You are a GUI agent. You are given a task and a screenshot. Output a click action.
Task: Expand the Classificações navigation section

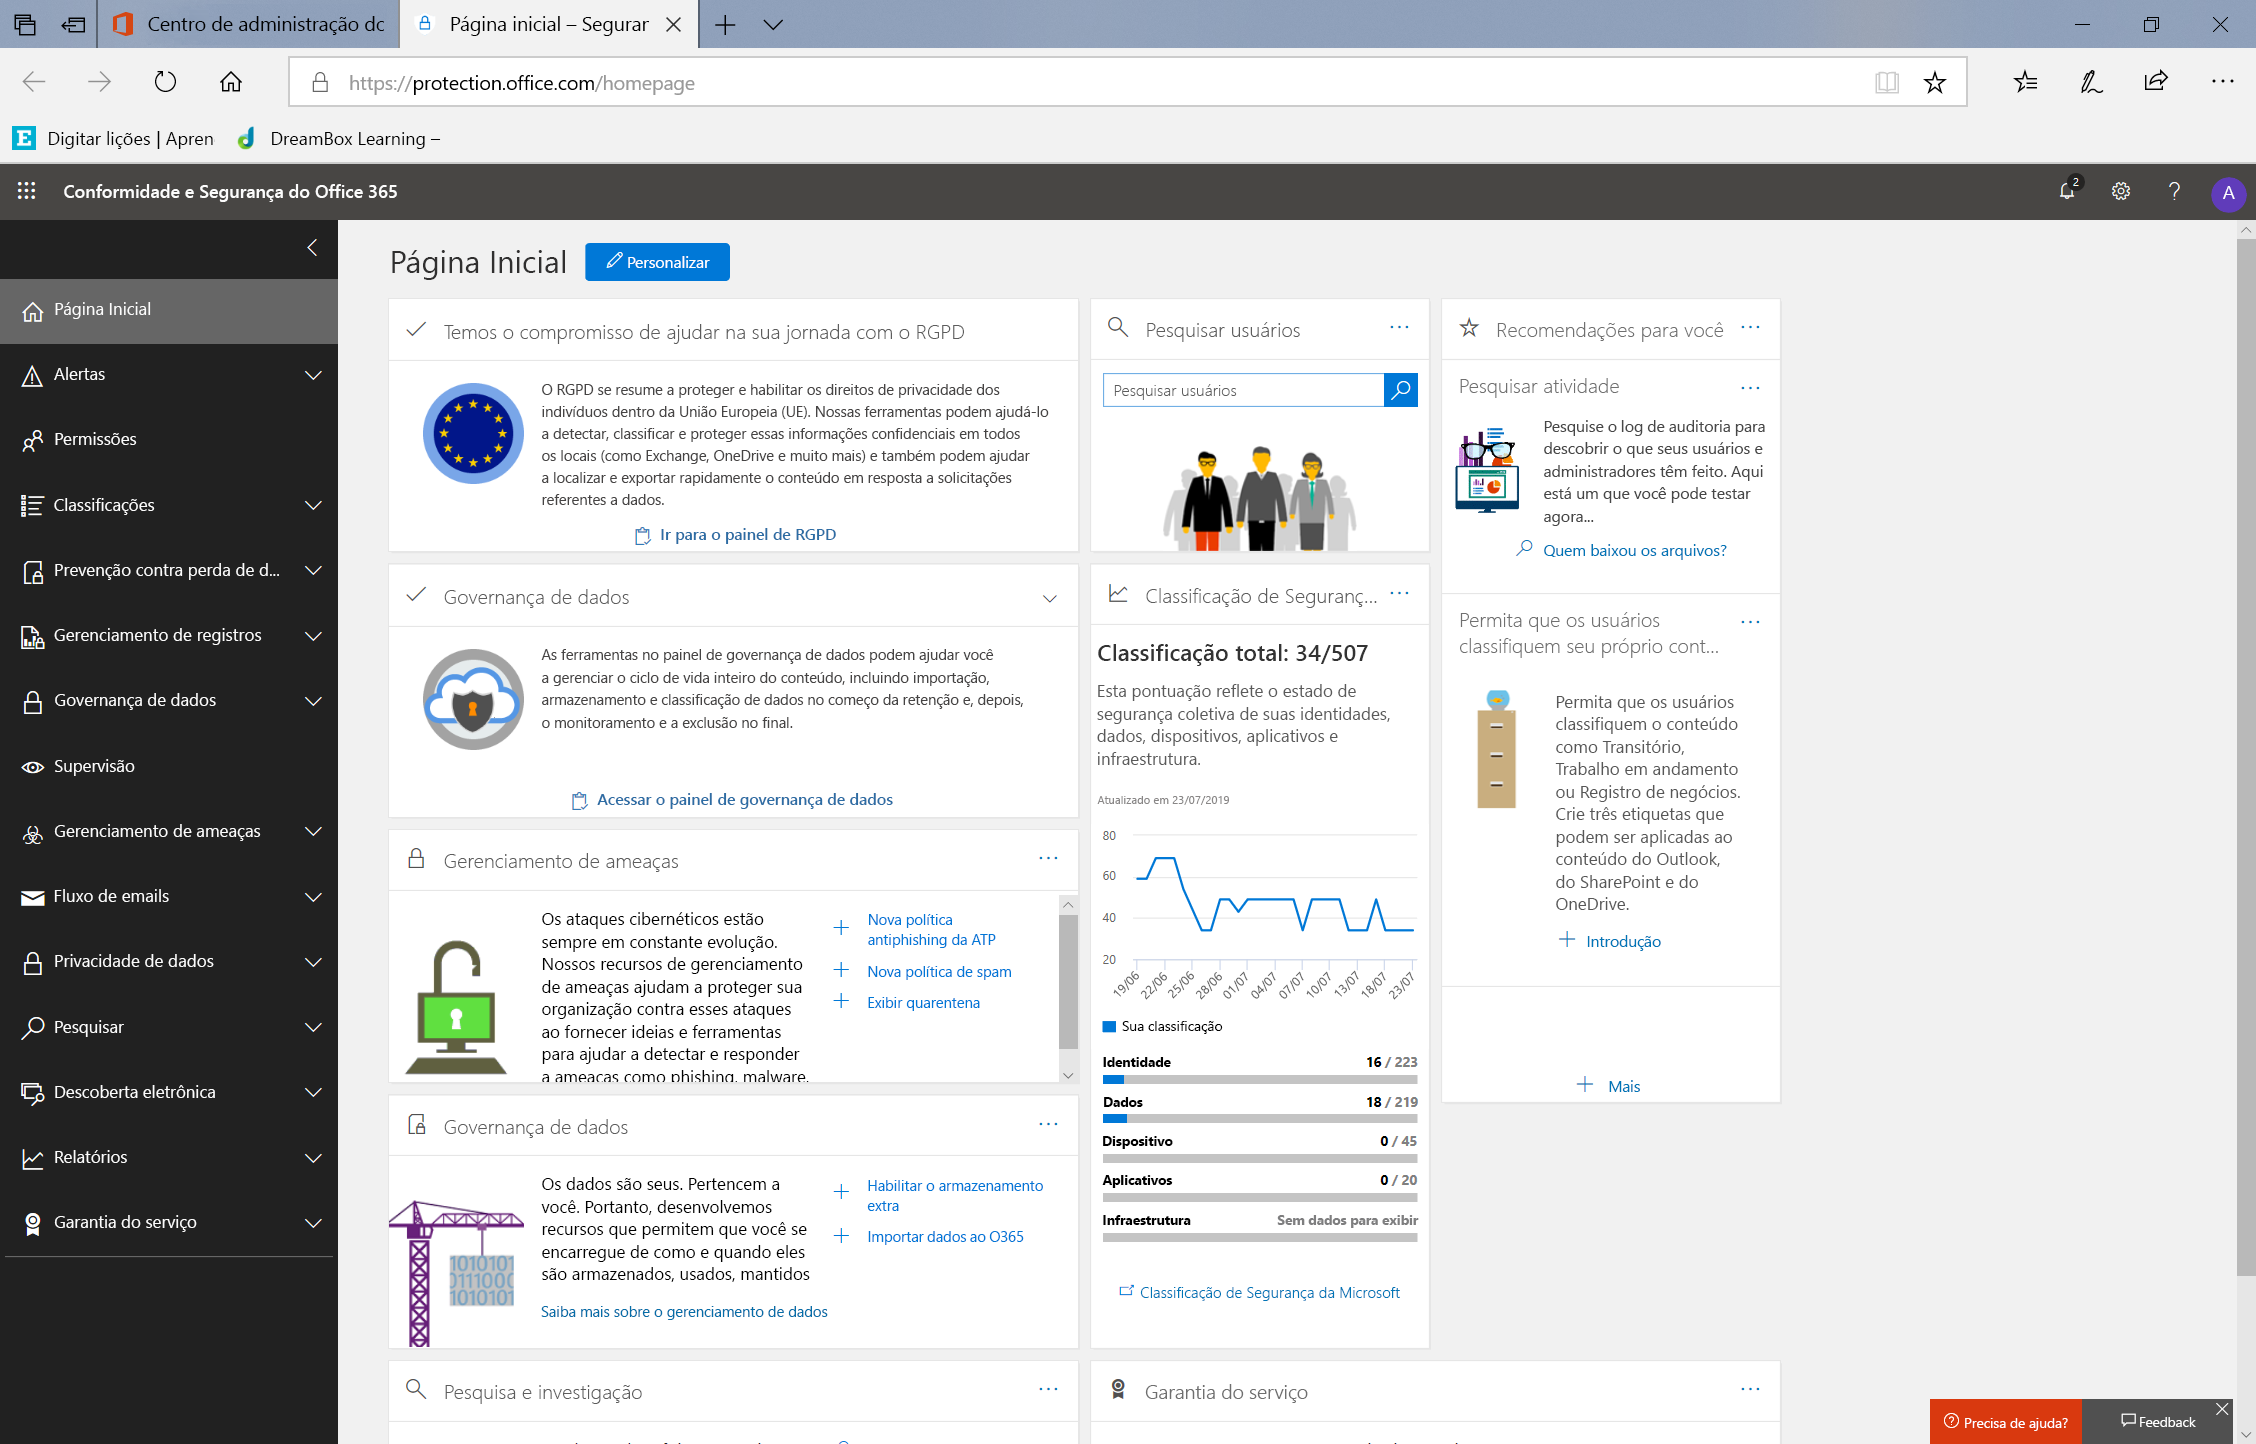click(x=313, y=505)
